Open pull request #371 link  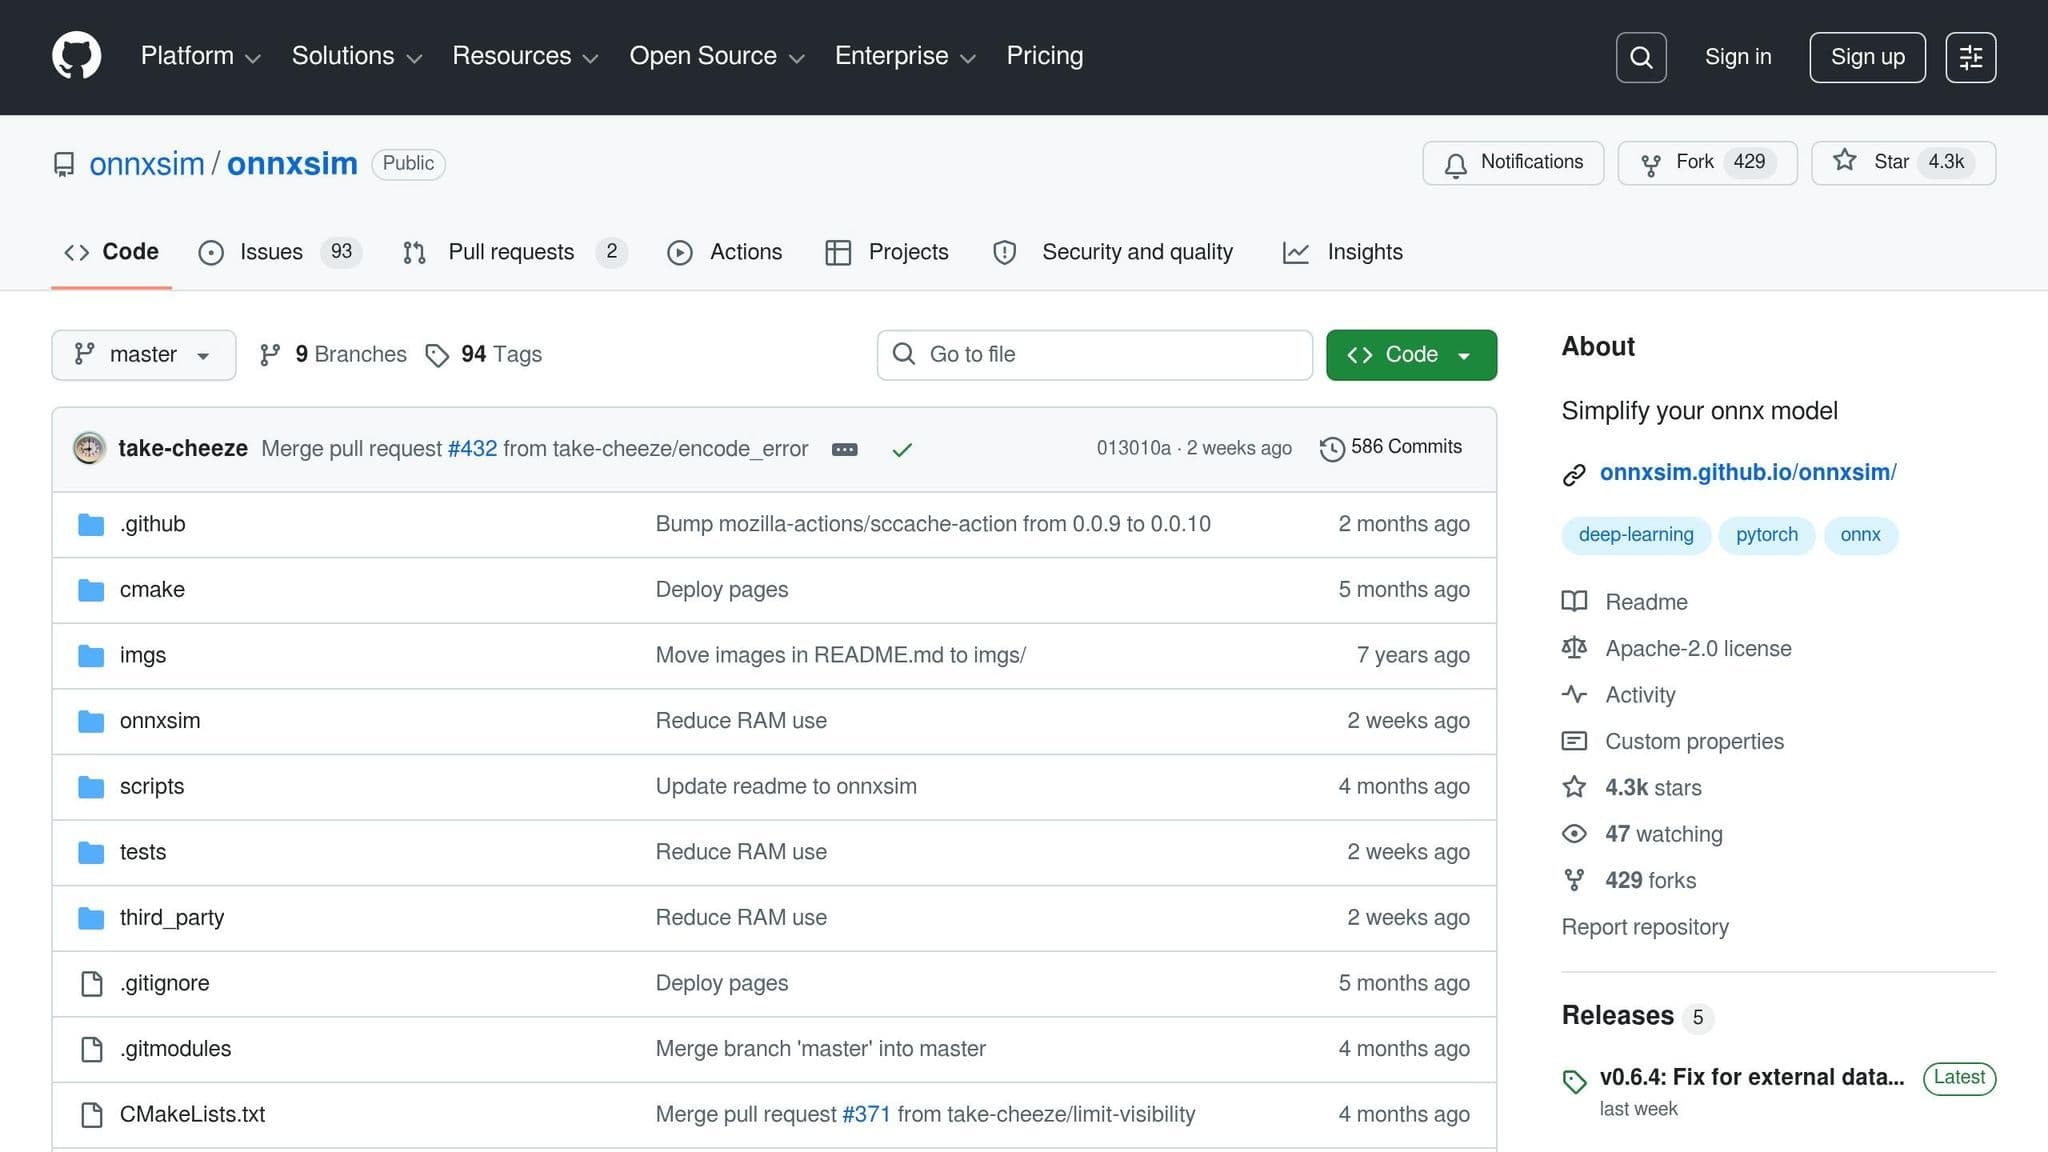pyautogui.click(x=866, y=1115)
